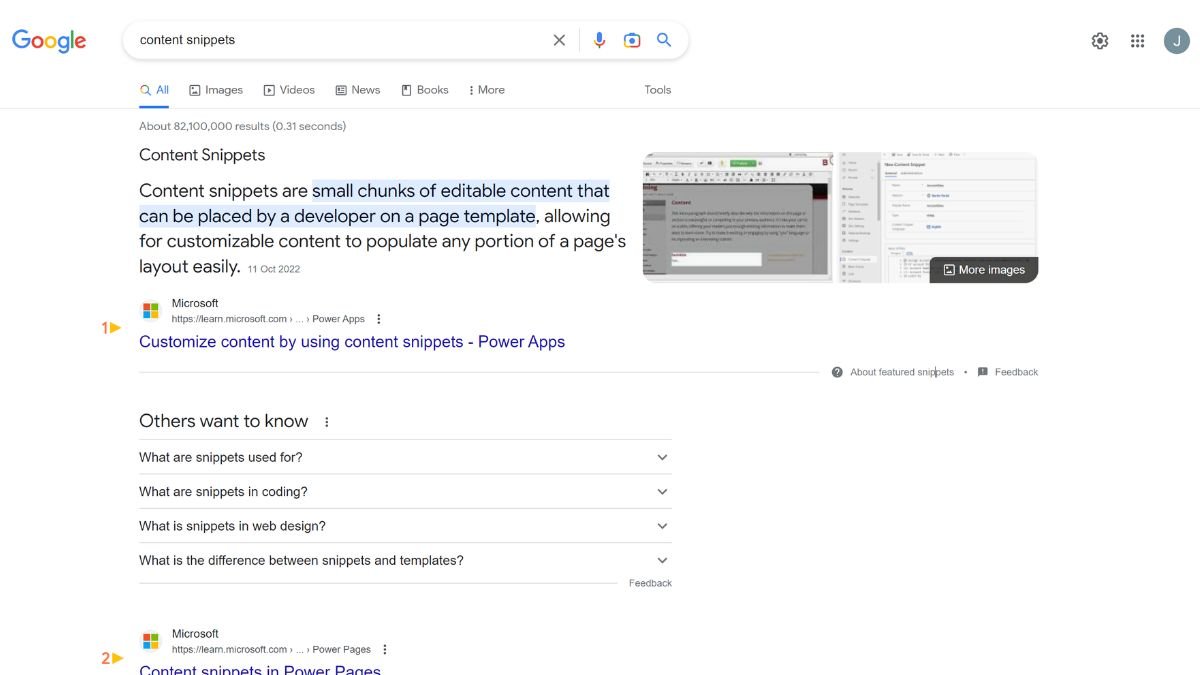The height and width of the screenshot is (675, 1200).
Task: Clear the search box with X icon
Action: tap(559, 40)
